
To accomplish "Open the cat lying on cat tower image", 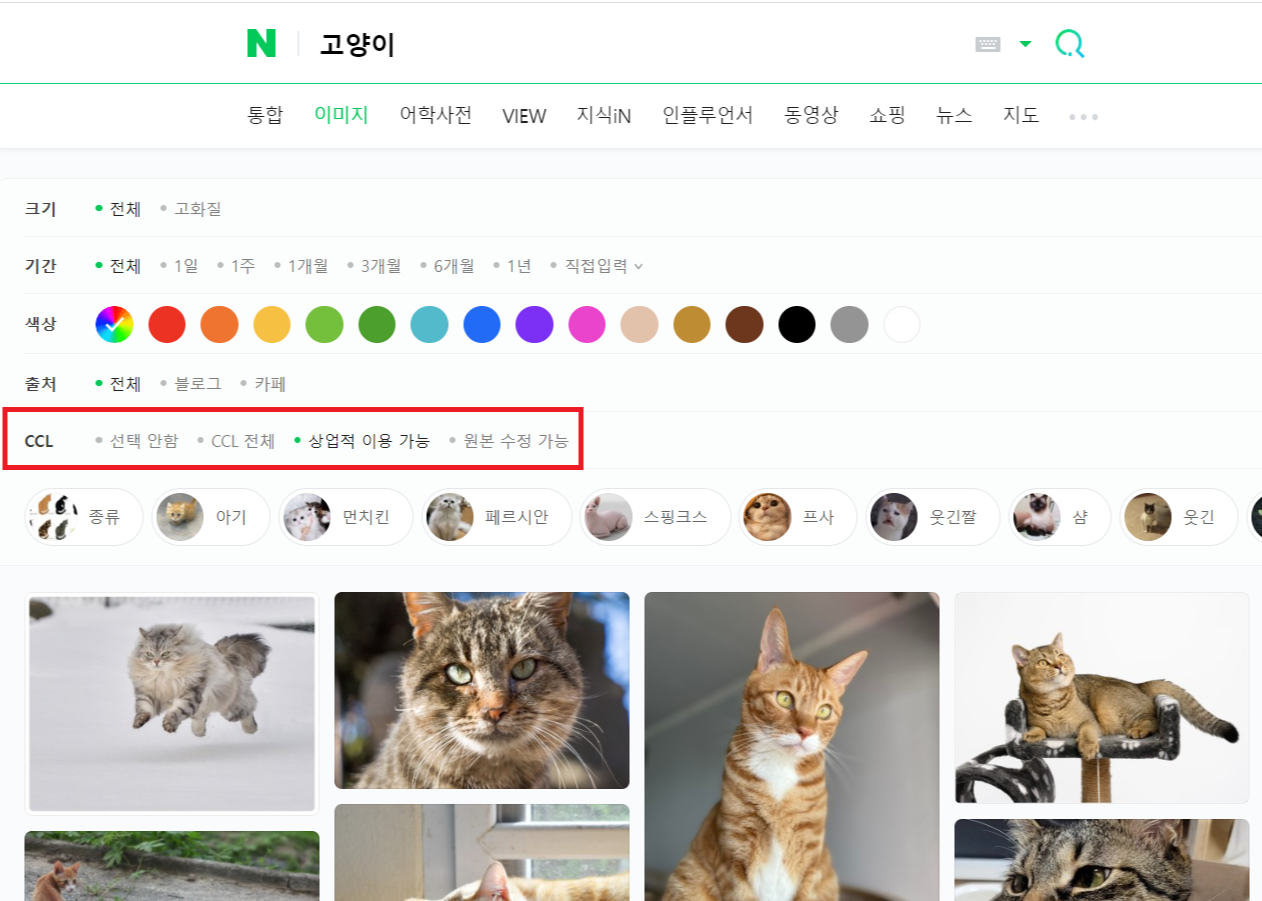I will (x=1102, y=698).
